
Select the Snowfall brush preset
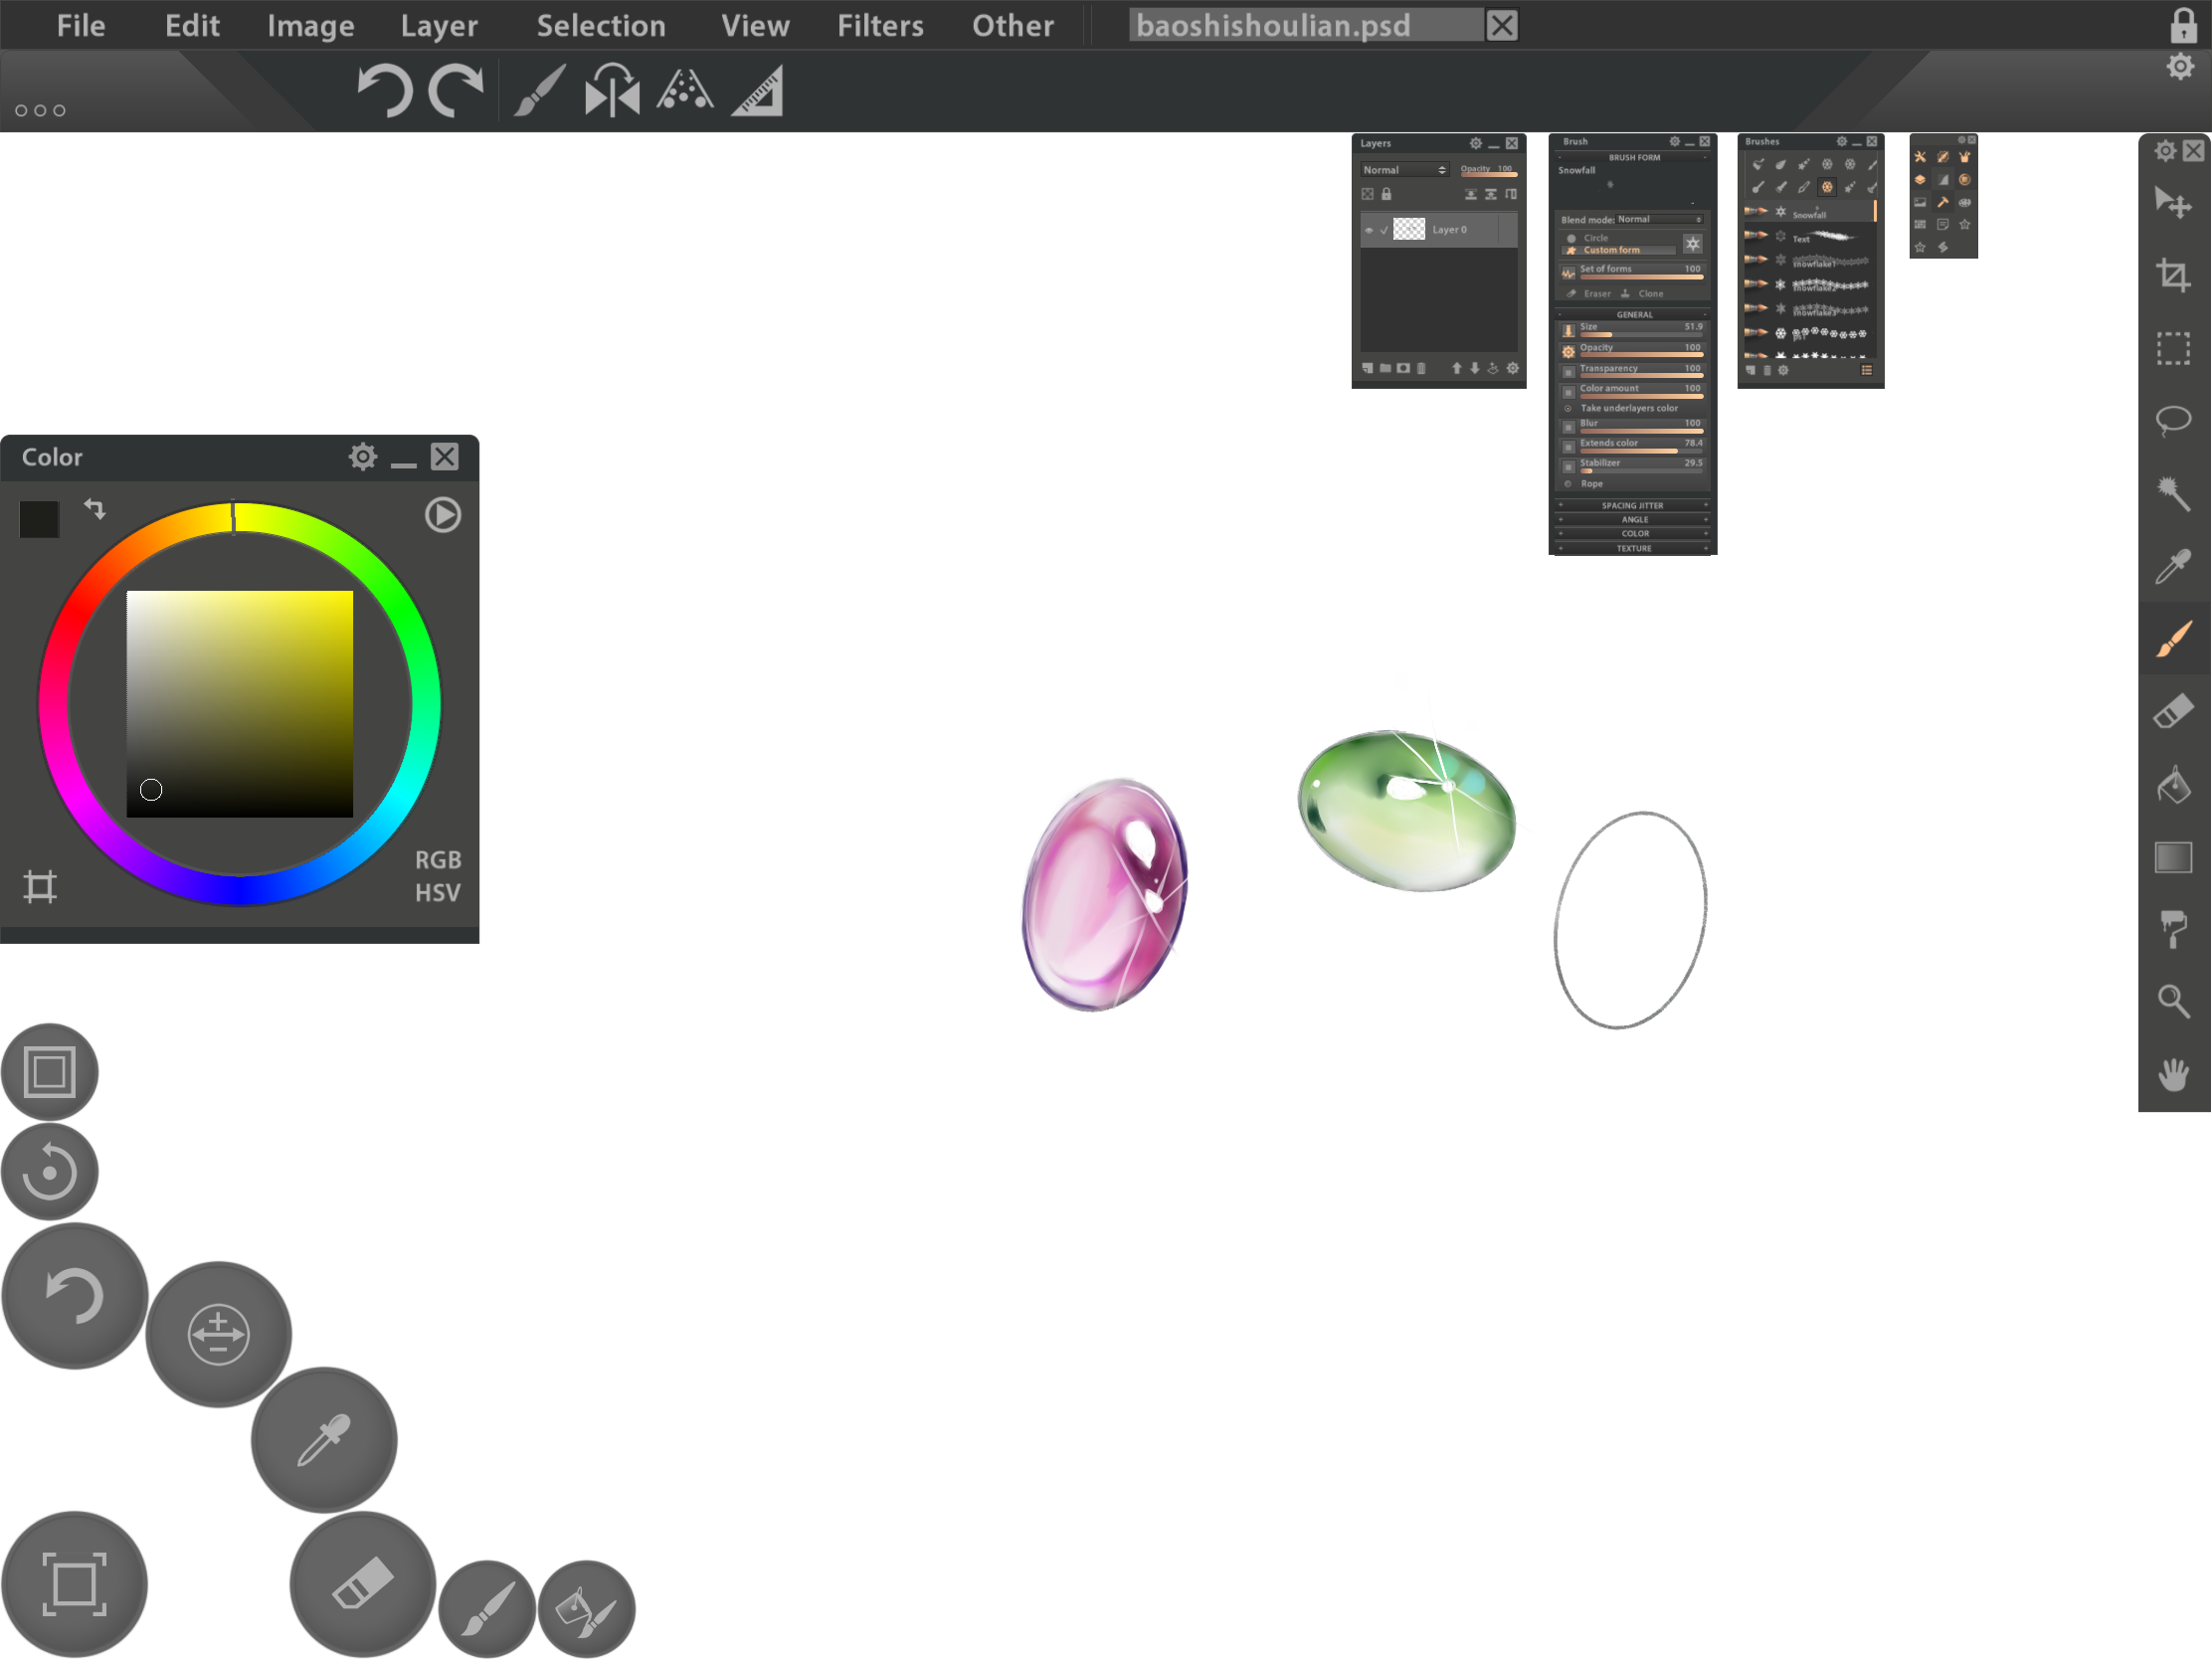[x=1810, y=213]
